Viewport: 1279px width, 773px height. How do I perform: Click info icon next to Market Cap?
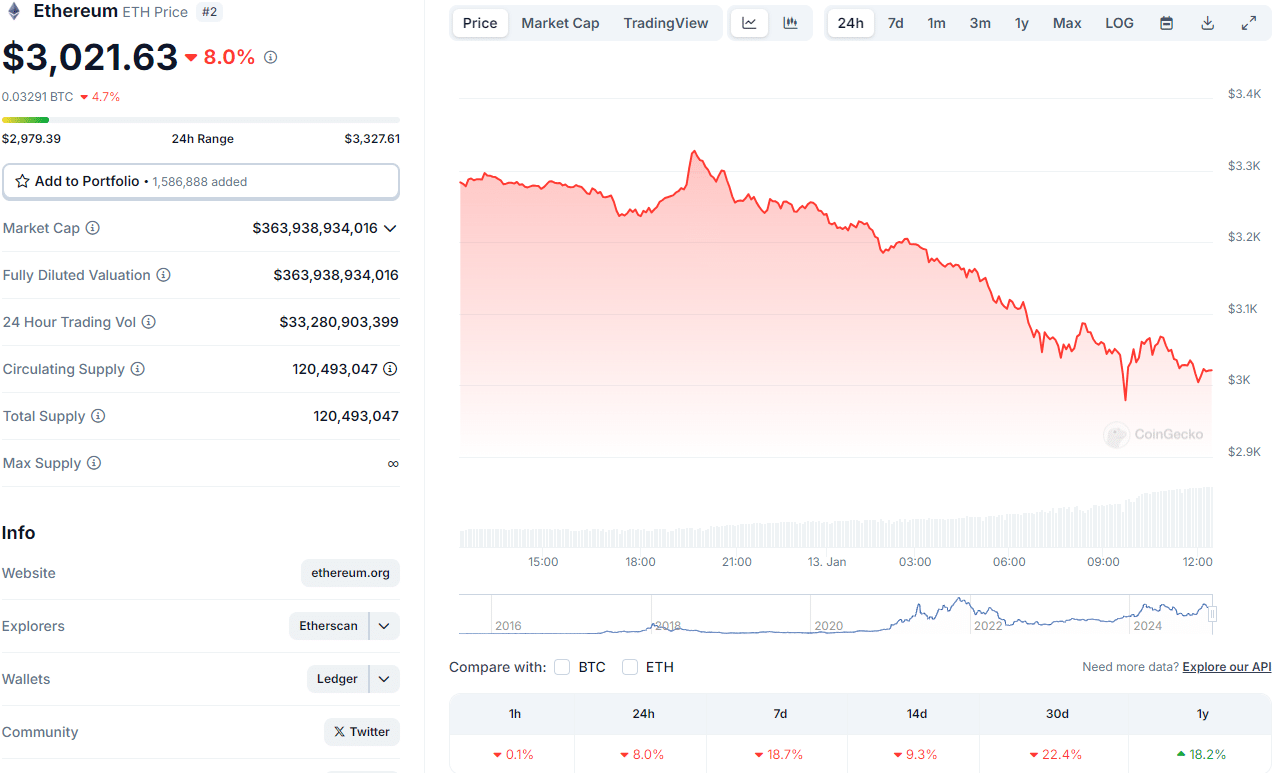click(x=93, y=228)
